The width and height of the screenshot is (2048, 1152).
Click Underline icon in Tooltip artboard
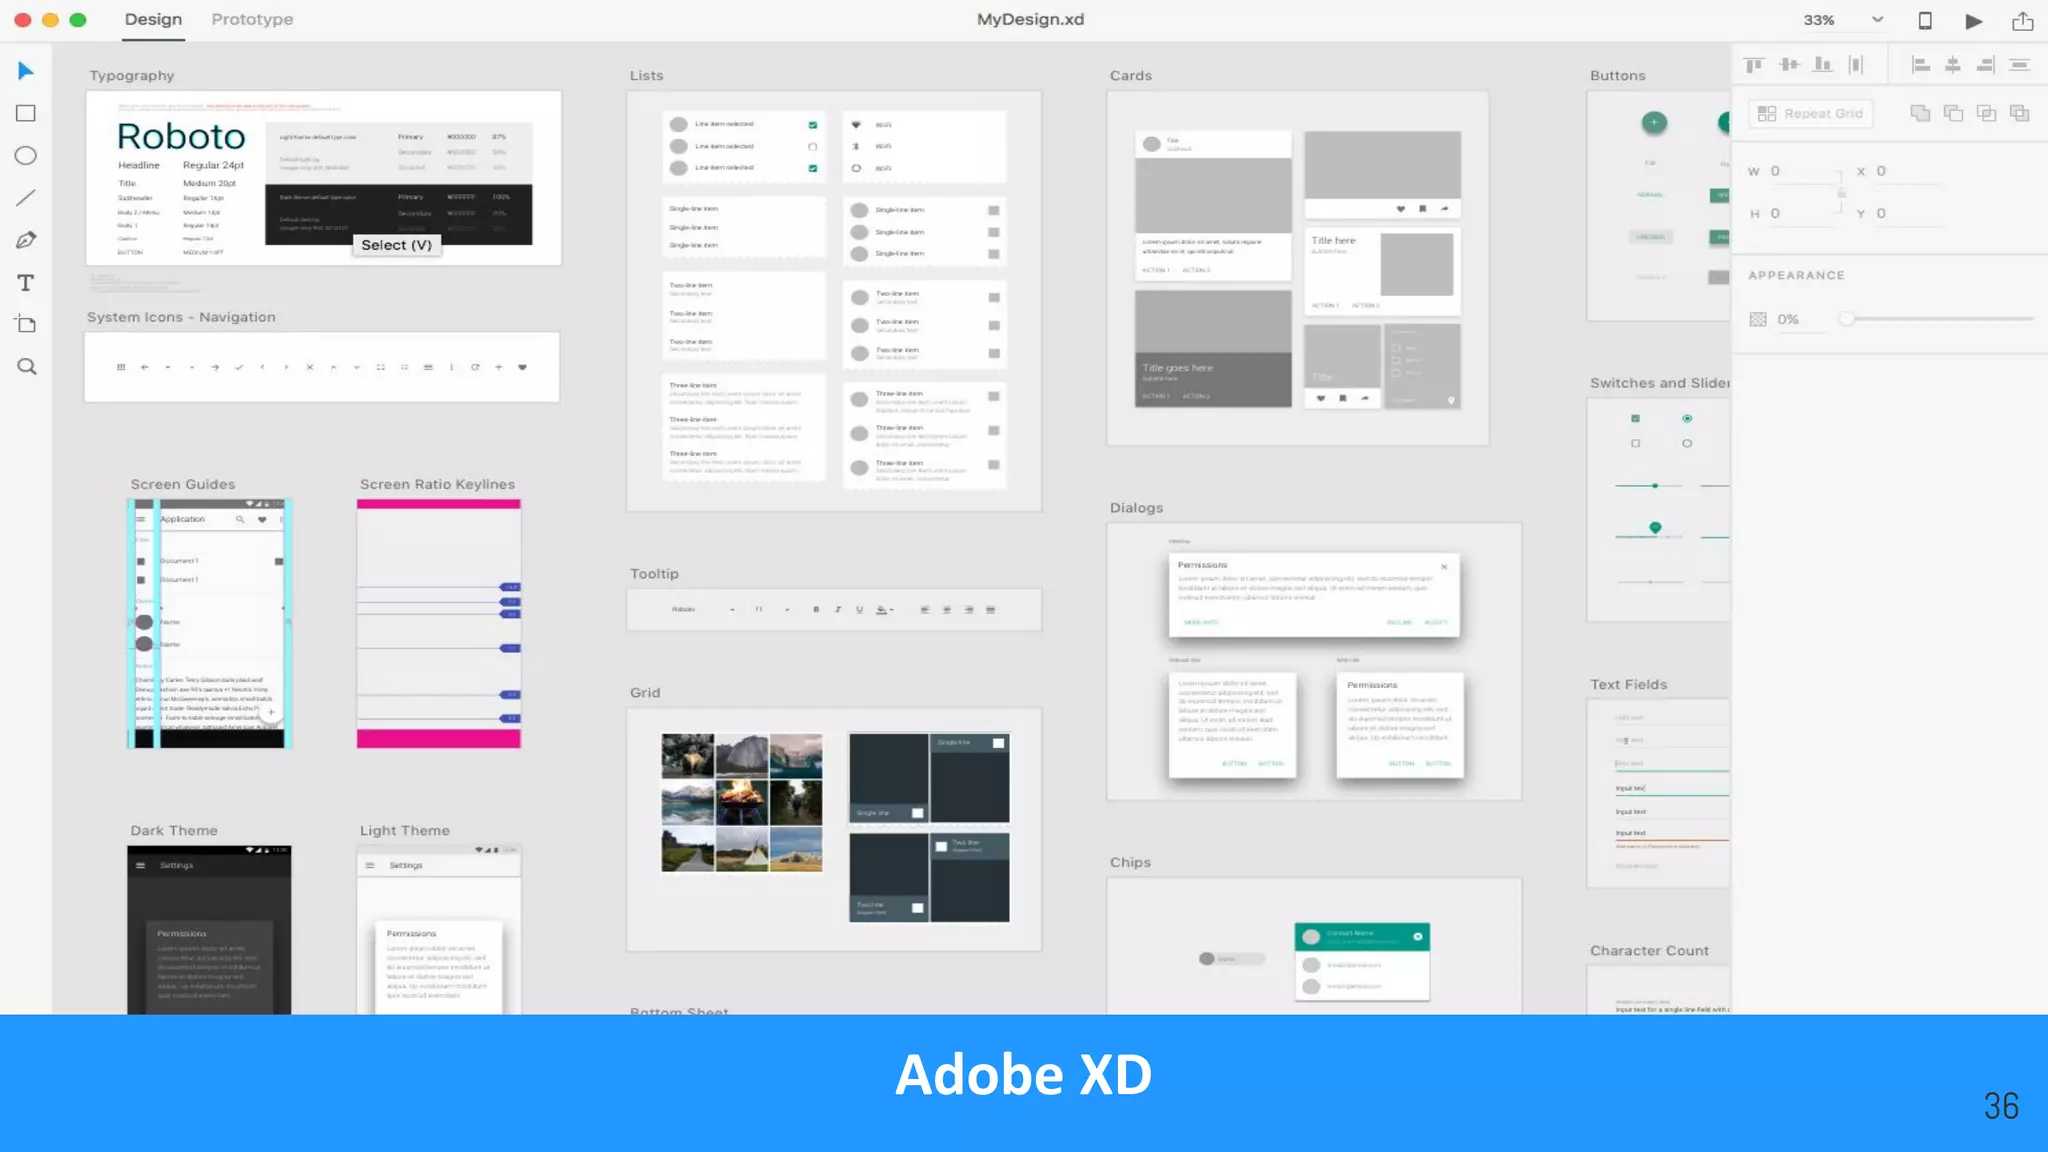859,609
